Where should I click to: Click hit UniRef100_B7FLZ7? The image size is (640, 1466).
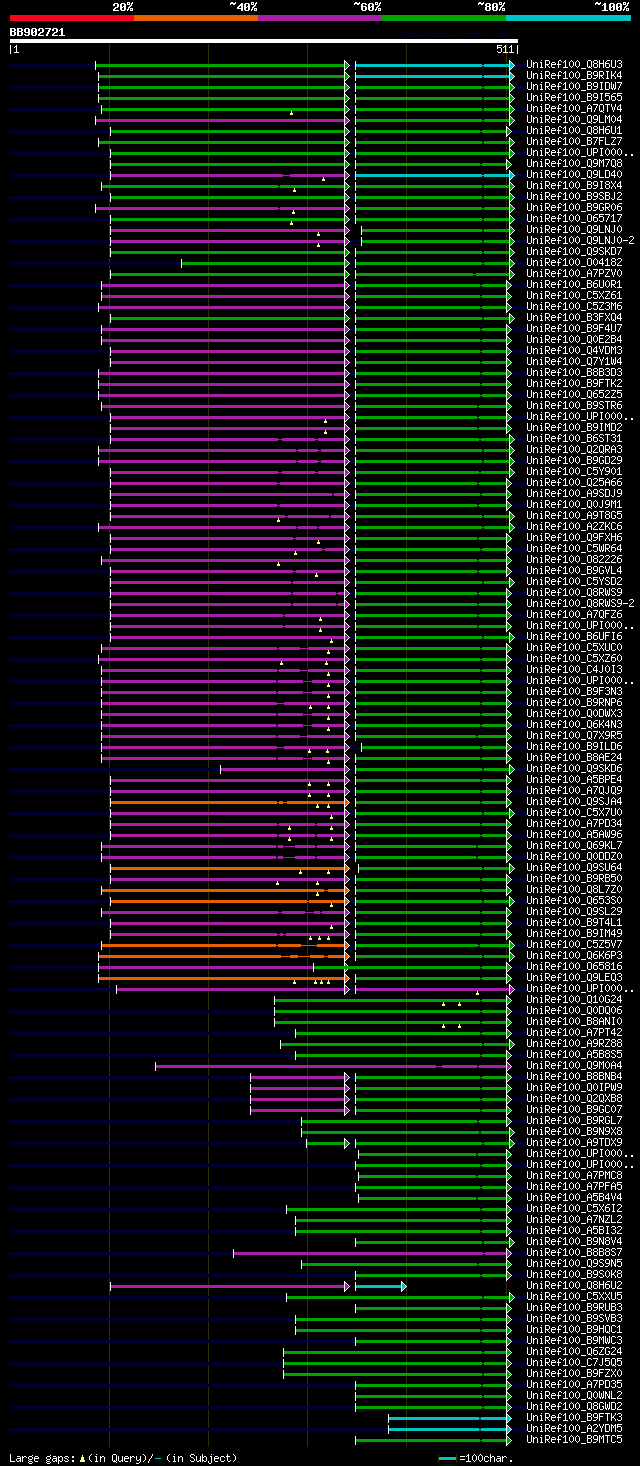pyautogui.click(x=574, y=141)
